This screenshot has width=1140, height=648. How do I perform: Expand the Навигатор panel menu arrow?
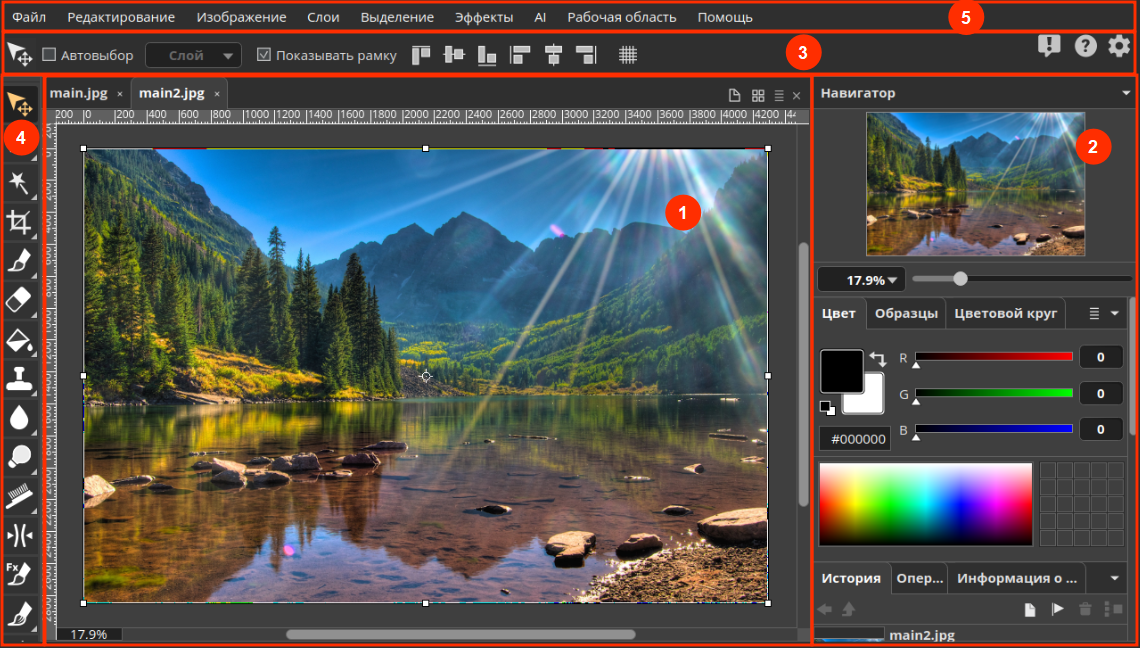(x=1126, y=93)
